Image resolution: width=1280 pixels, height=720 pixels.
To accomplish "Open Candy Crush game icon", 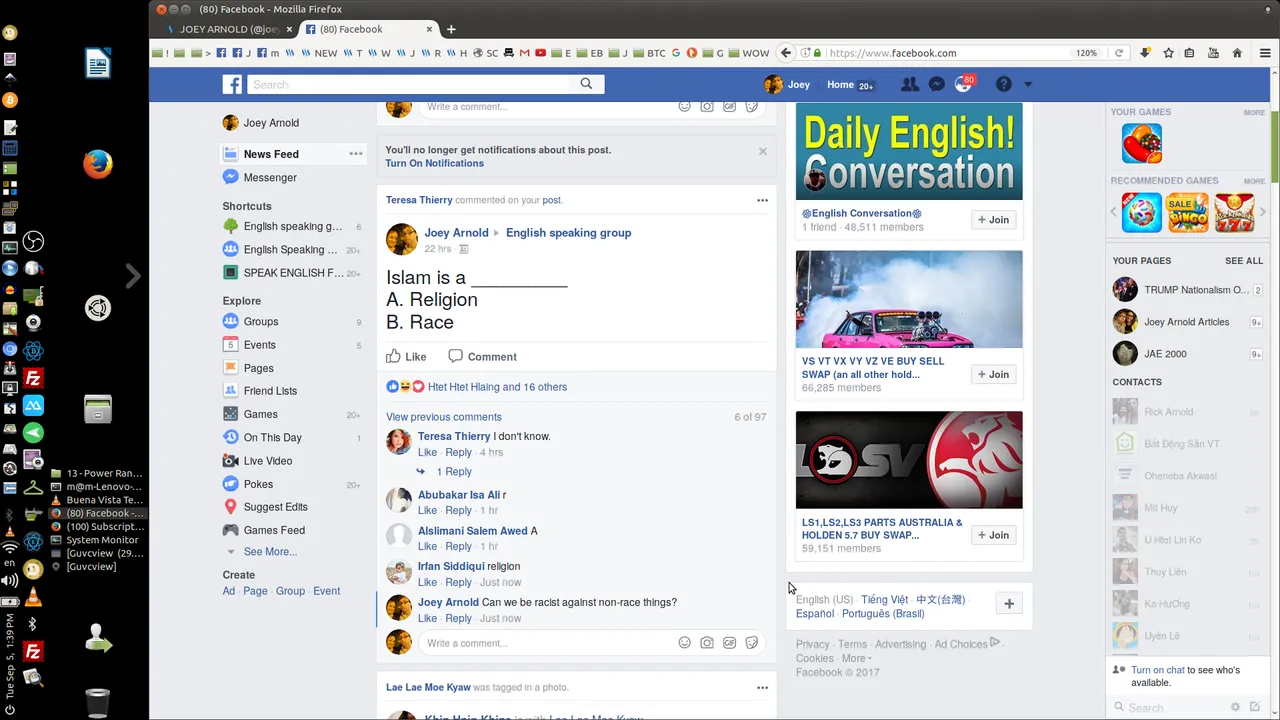I will pos(1142,143).
